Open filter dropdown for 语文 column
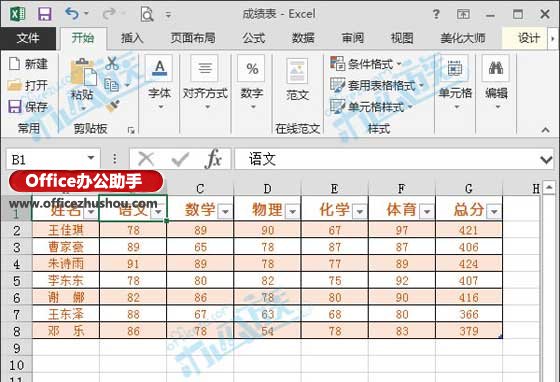 [x=158, y=212]
